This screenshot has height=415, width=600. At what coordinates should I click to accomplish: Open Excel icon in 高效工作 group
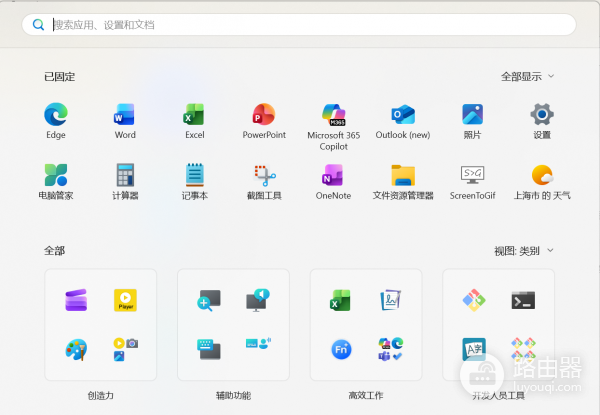(341, 300)
